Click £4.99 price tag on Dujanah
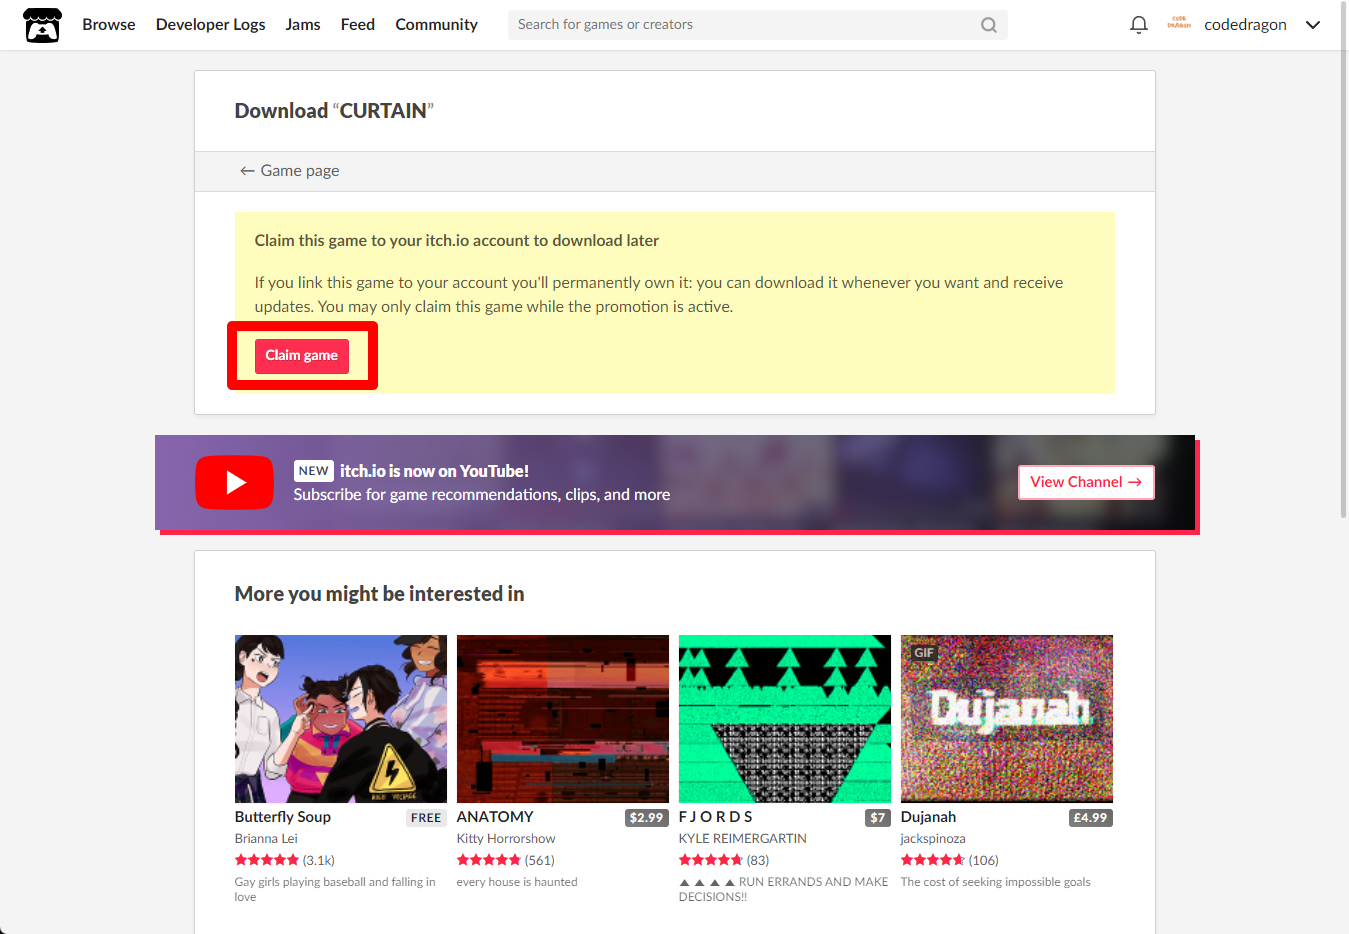Viewport: 1349px width, 934px height. [1090, 818]
